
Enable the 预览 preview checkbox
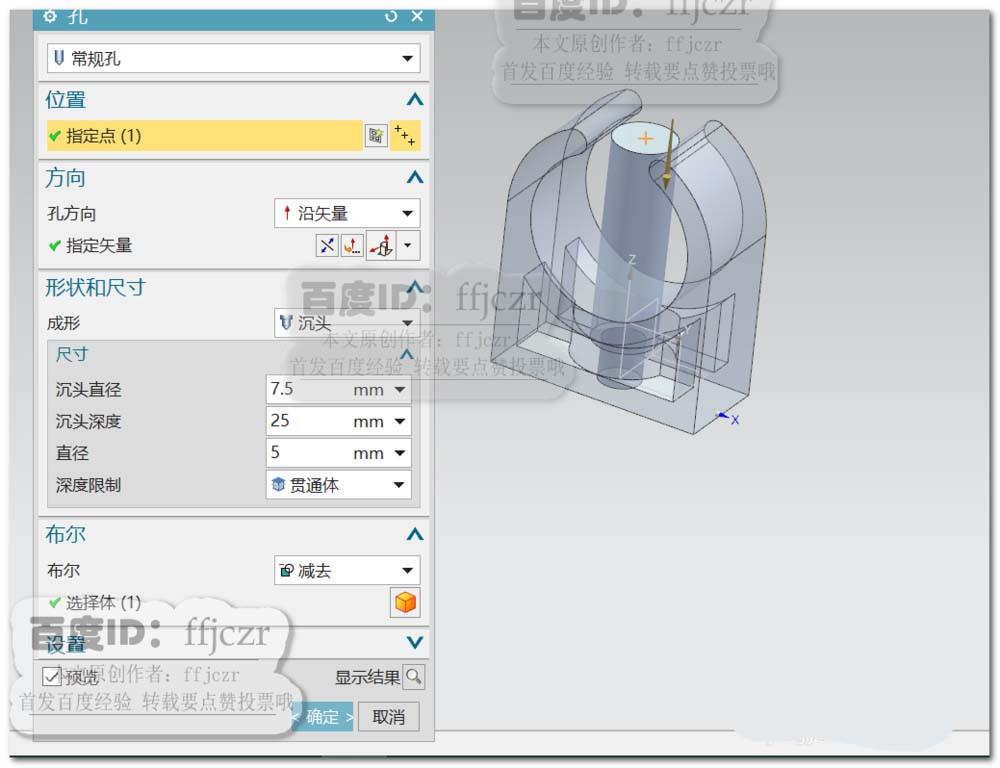(x=51, y=677)
